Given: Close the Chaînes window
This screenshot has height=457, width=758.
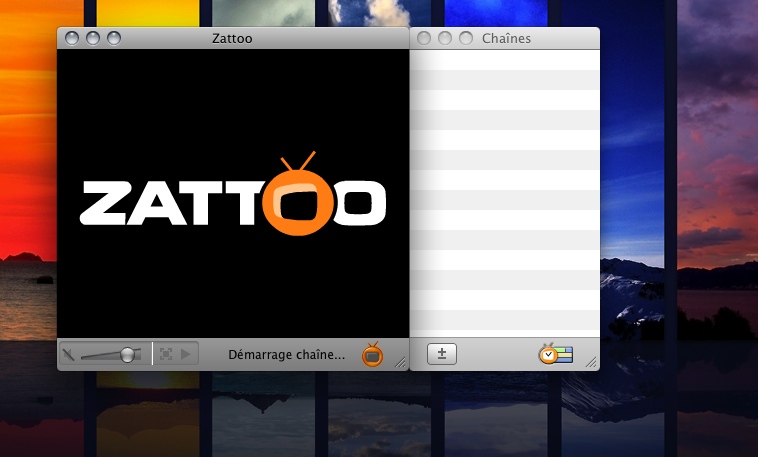Looking at the screenshot, I should point(424,38).
